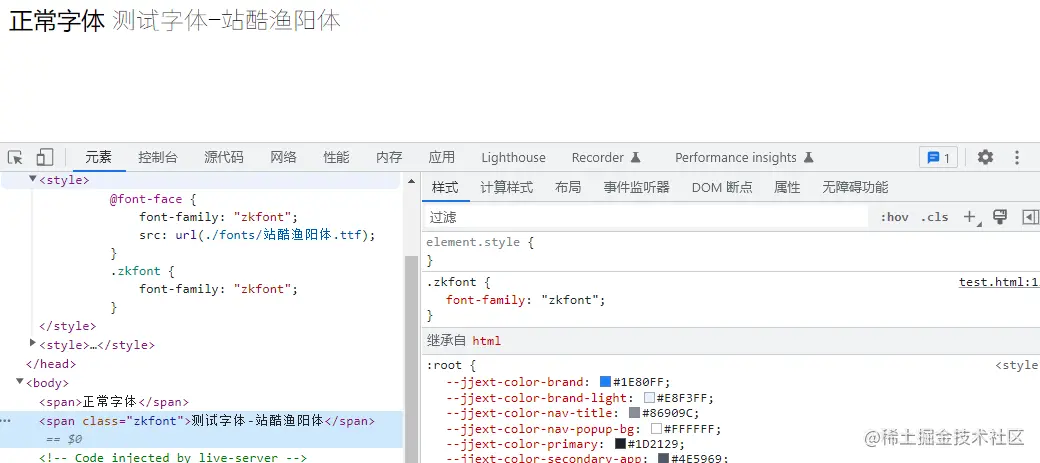Select the DOM 断点 sub-tab
The height and width of the screenshot is (463, 1040).
tap(722, 187)
